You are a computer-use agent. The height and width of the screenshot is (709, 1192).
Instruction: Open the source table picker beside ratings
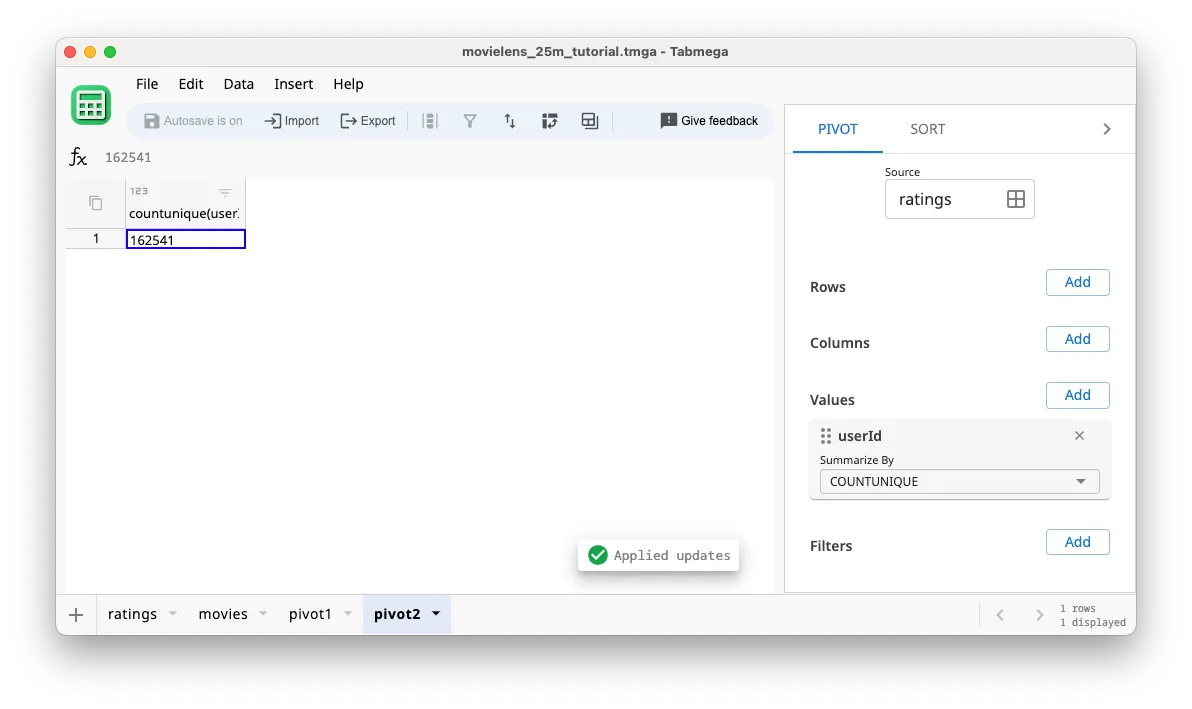[x=1016, y=199]
